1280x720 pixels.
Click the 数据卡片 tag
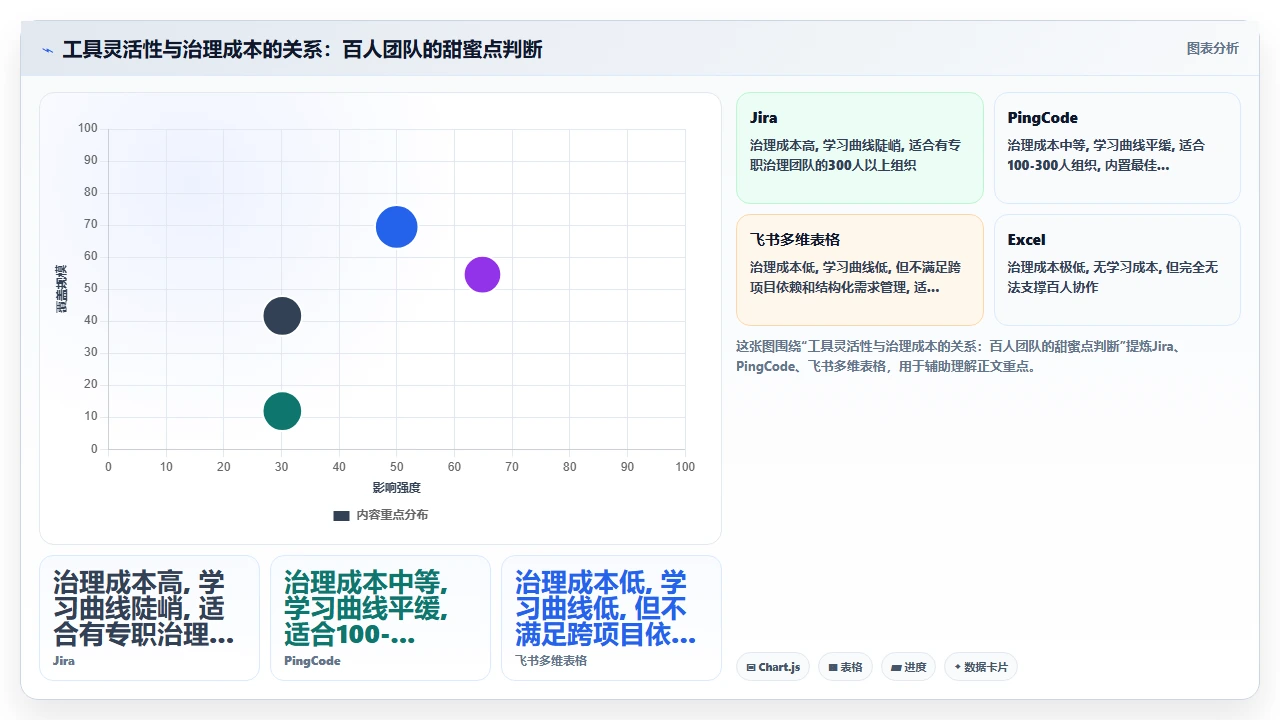click(980, 667)
